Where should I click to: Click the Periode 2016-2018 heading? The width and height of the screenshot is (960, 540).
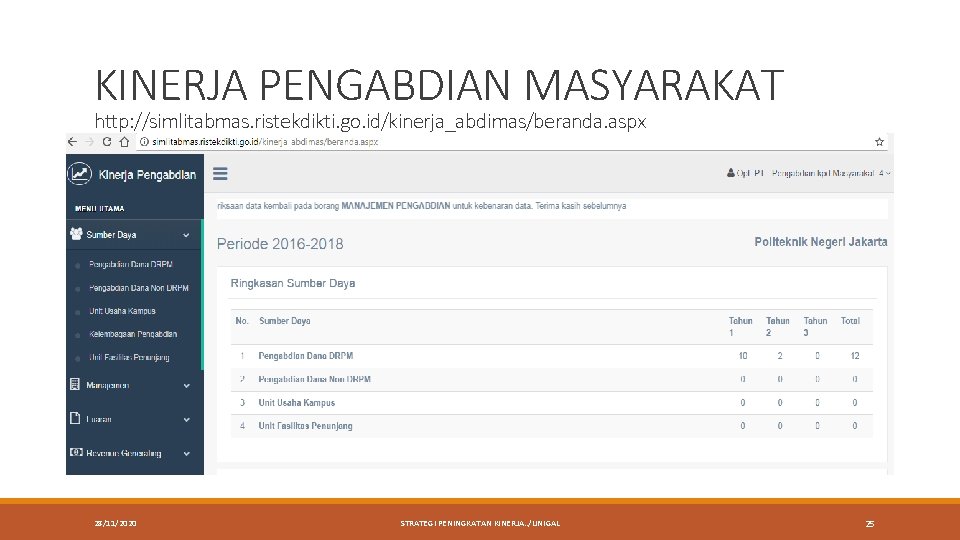[280, 244]
